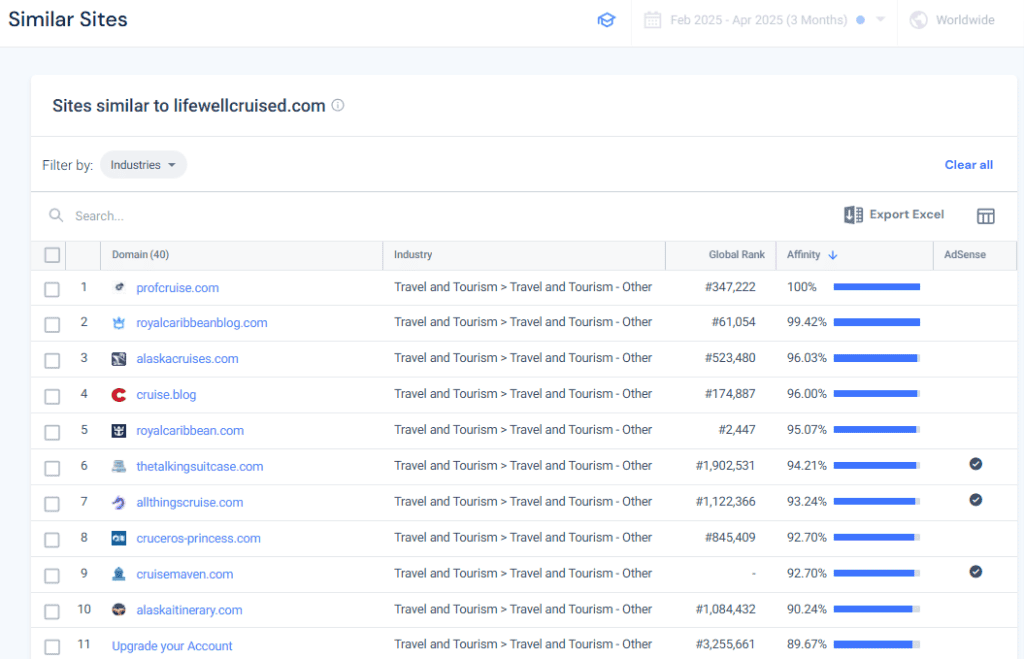Viewport: 1024px width, 659px height.
Task: Tick the allthingscruise.com checkbox
Action: tap(52, 504)
